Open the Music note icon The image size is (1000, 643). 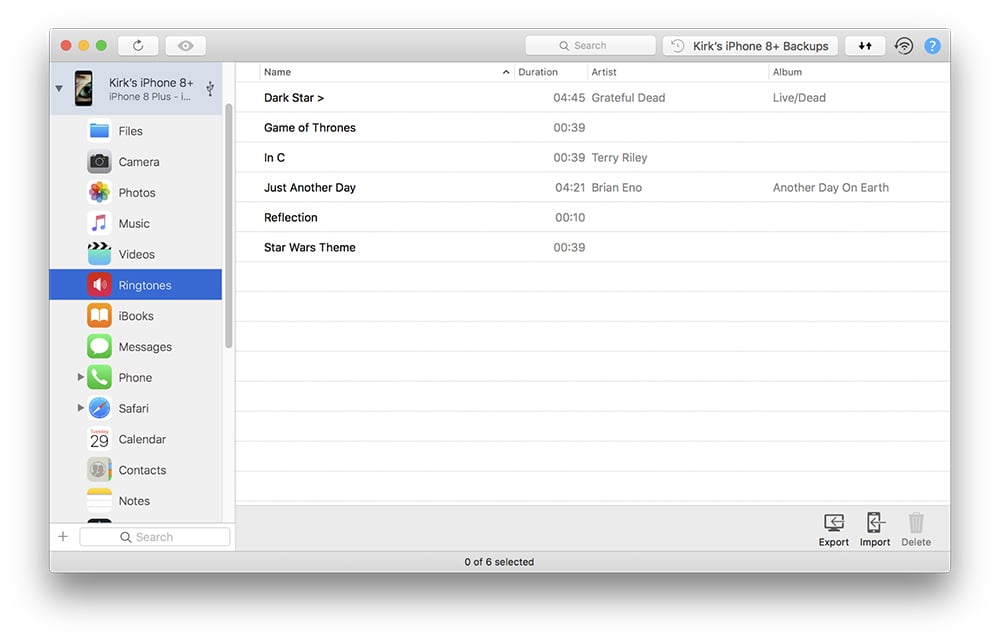(99, 223)
